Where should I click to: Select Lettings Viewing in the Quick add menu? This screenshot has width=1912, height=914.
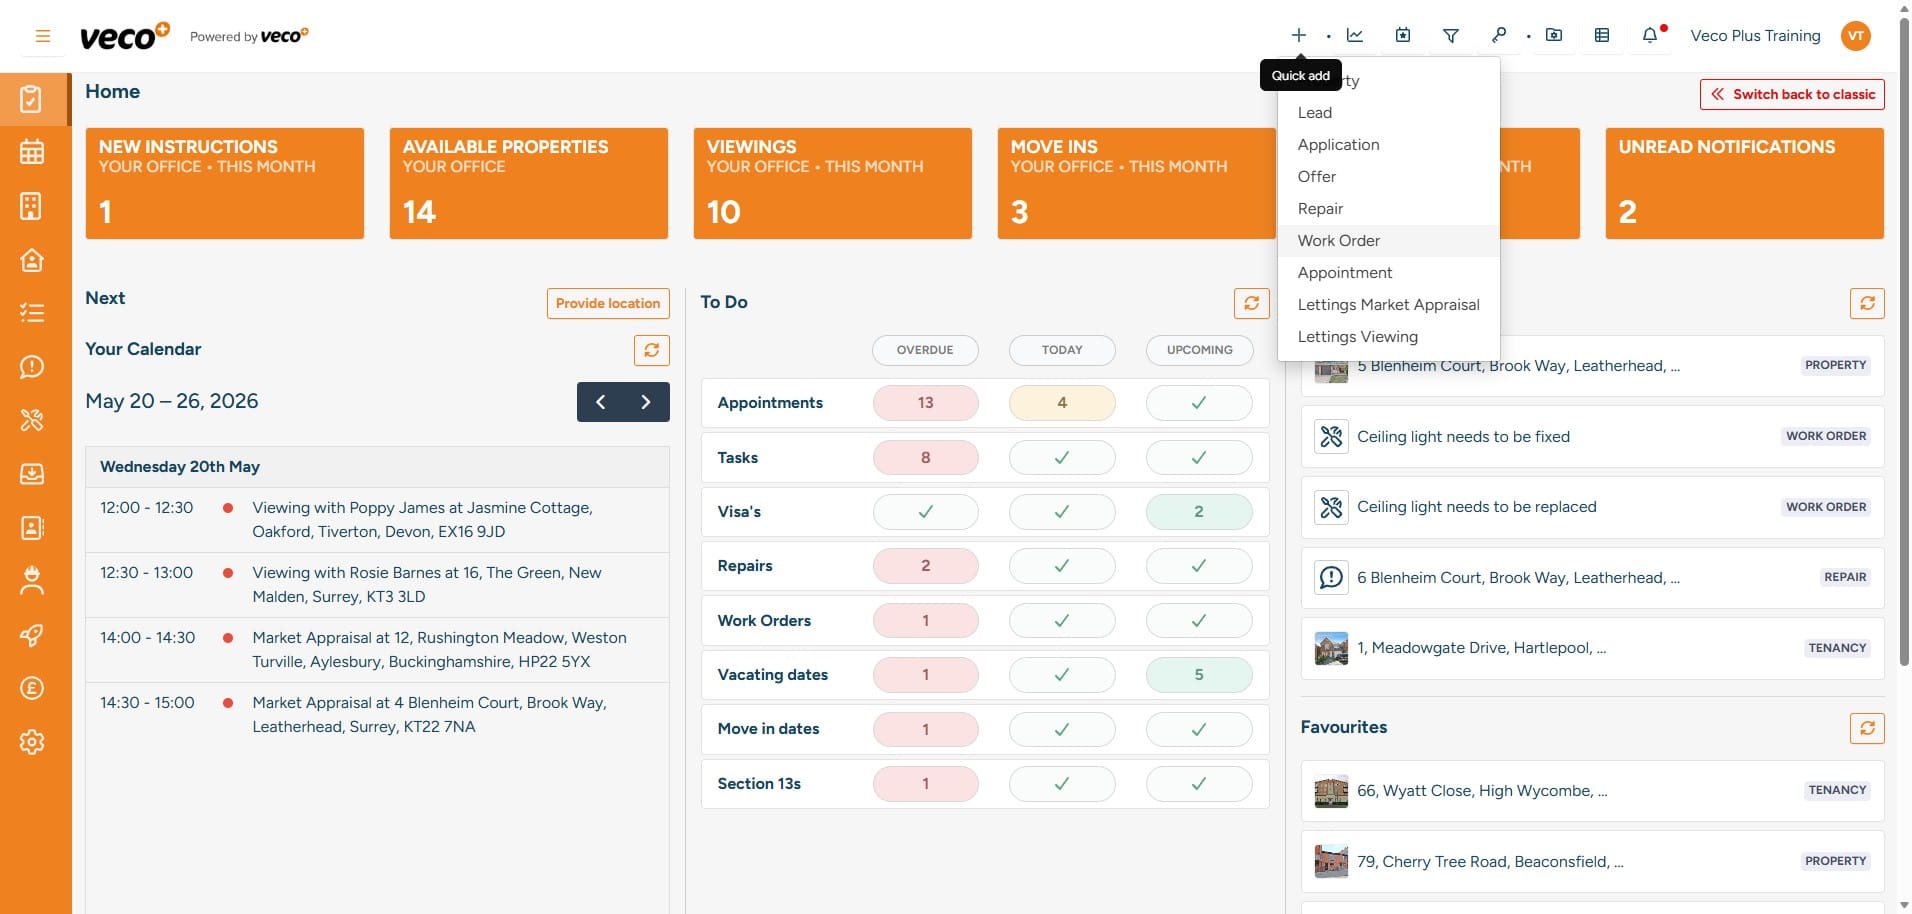click(1388, 337)
